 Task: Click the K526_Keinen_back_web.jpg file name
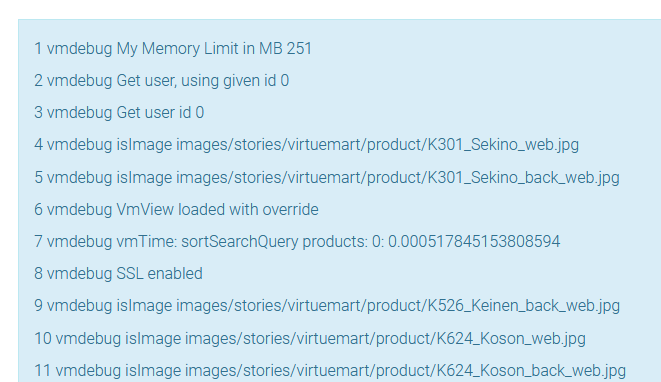click(x=524, y=306)
